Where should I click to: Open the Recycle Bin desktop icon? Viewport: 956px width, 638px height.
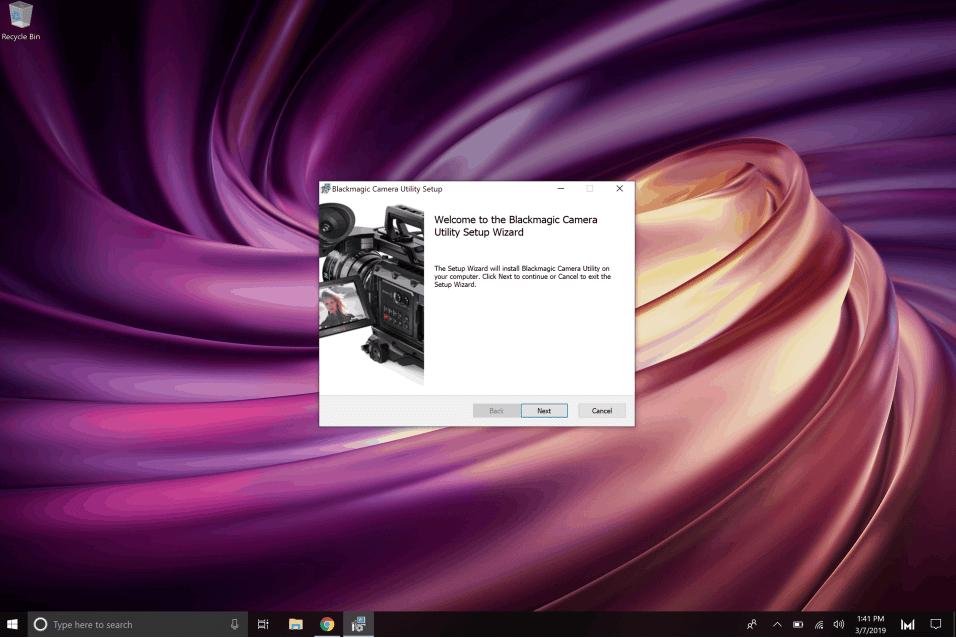[21, 21]
